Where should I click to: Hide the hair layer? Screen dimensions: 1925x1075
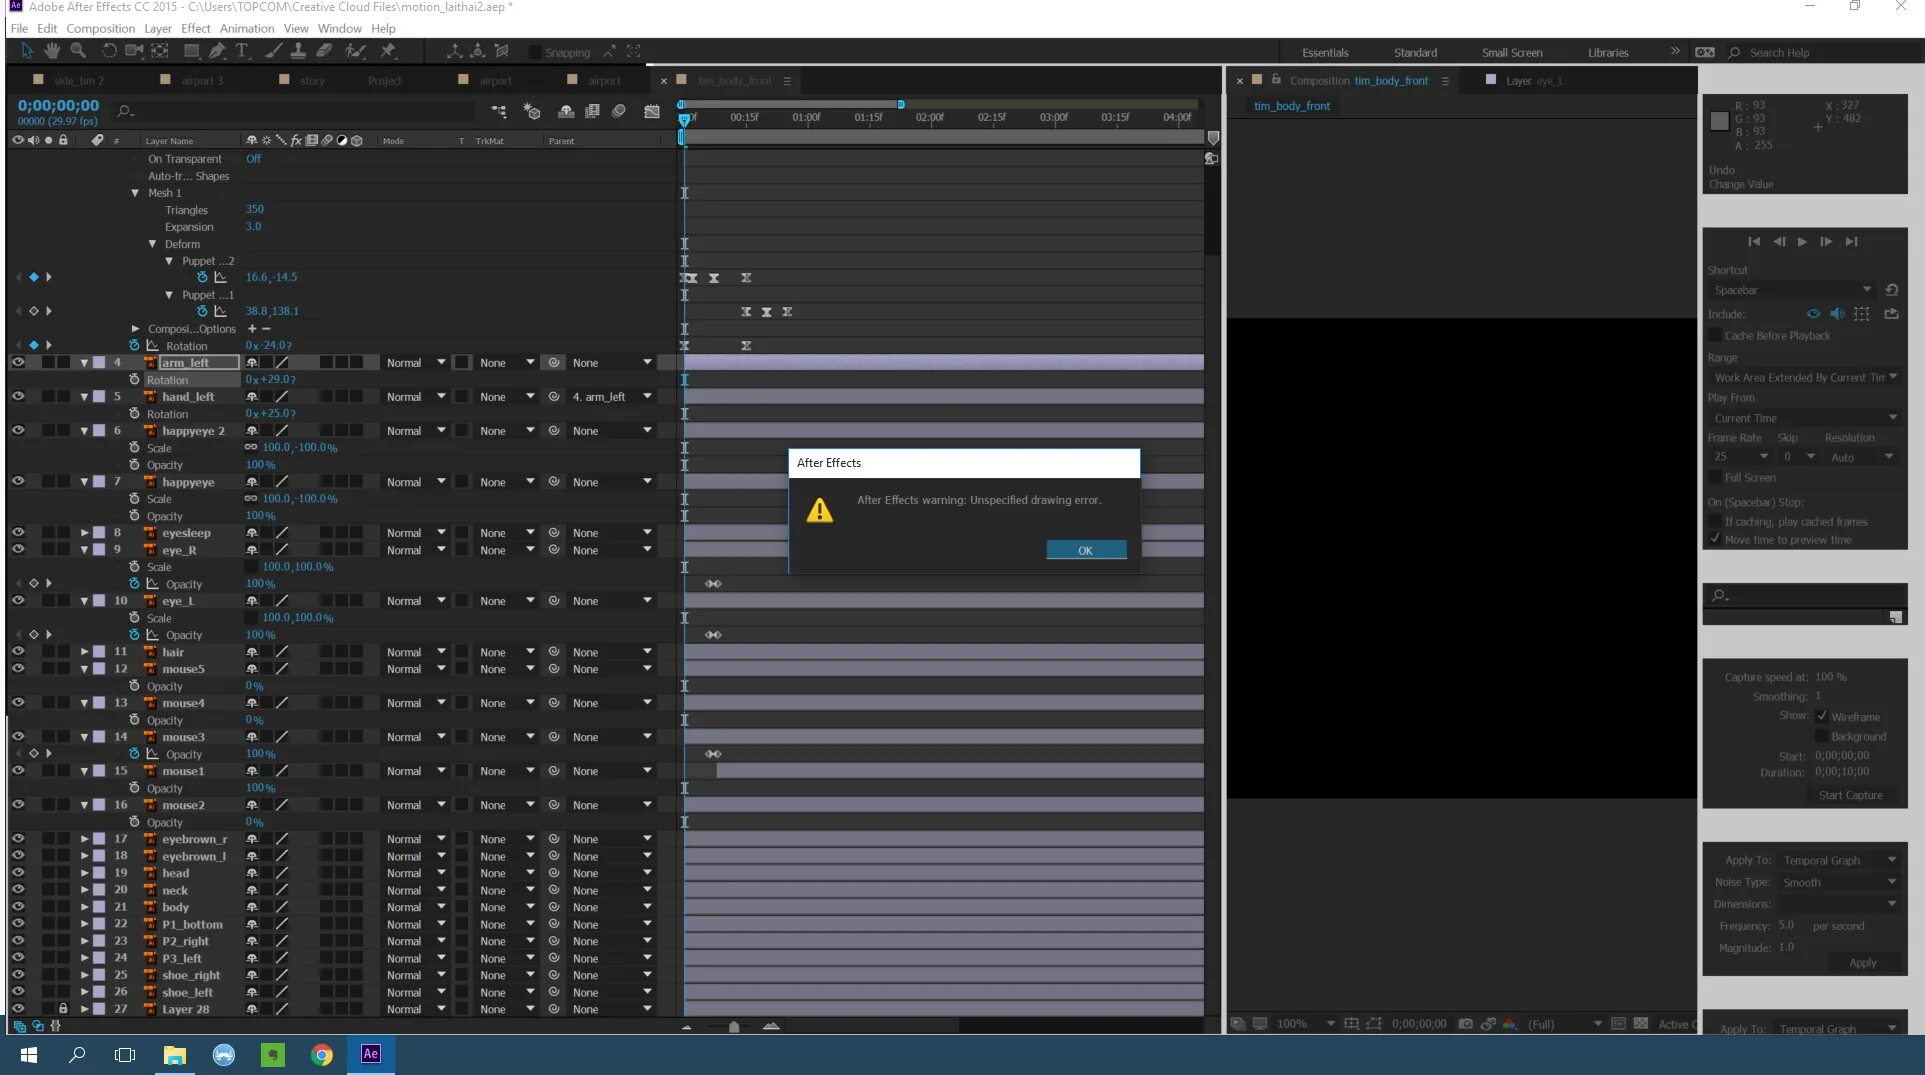(18, 652)
